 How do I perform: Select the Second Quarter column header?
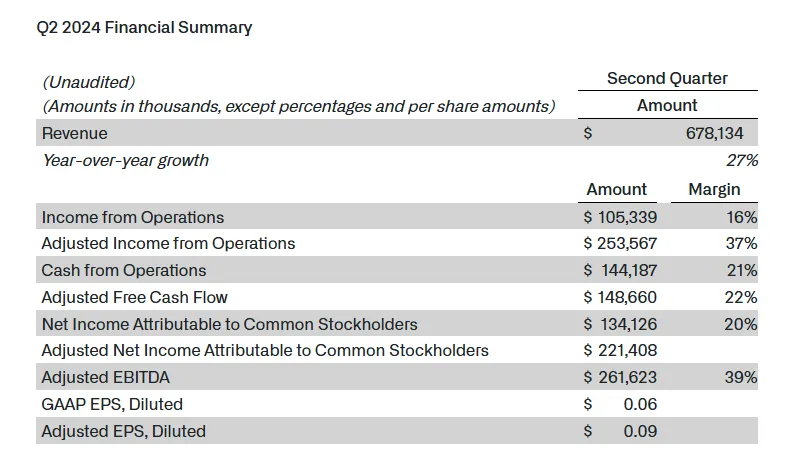coord(667,79)
